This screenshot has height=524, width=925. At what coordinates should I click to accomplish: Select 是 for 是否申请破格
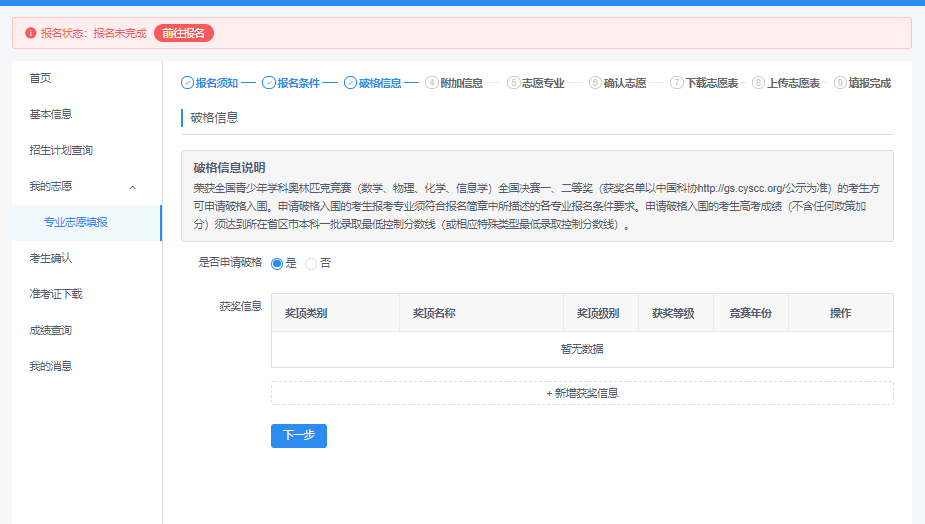pos(277,264)
